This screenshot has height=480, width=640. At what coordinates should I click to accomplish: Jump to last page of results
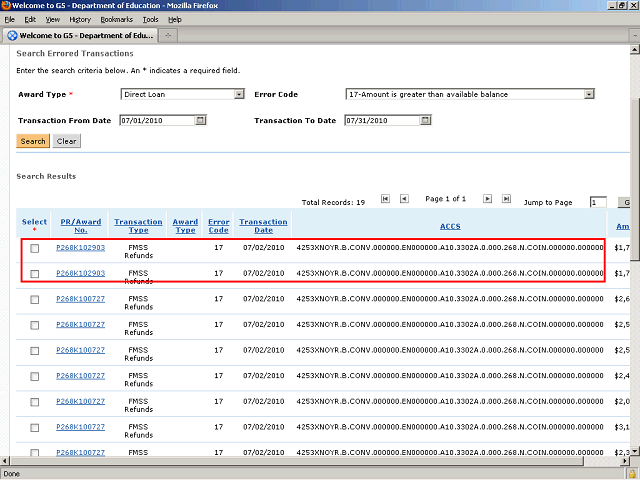click(506, 199)
